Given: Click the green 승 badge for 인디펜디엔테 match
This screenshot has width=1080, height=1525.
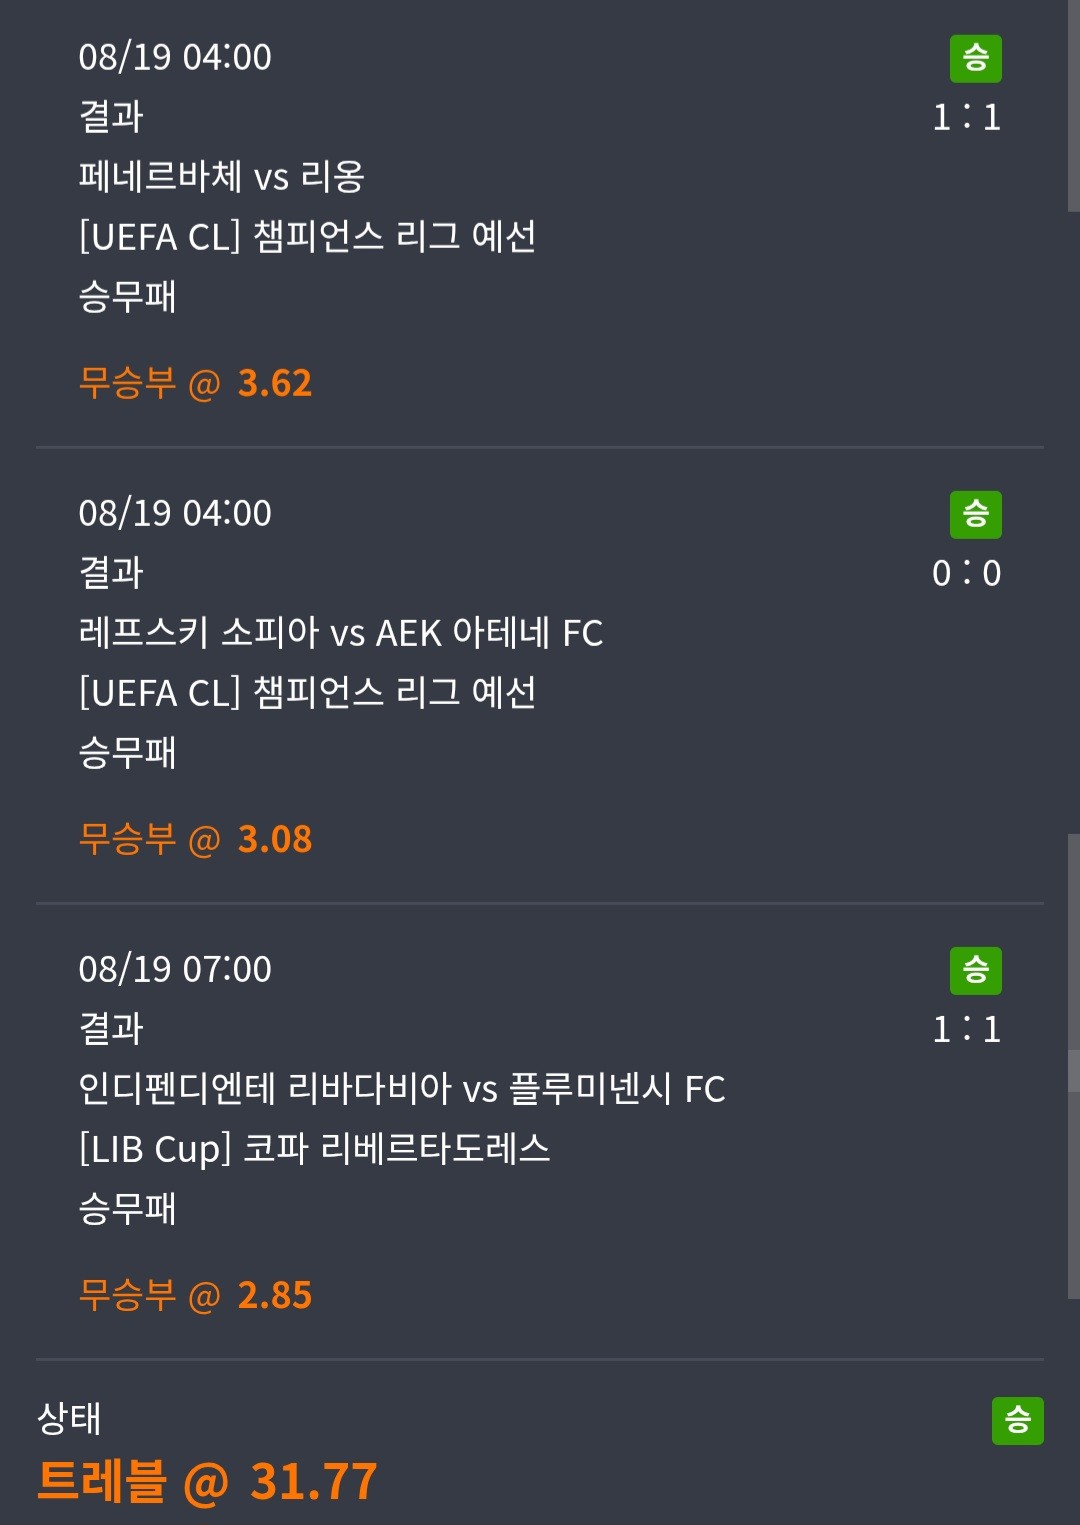Looking at the screenshot, I should (x=975, y=970).
